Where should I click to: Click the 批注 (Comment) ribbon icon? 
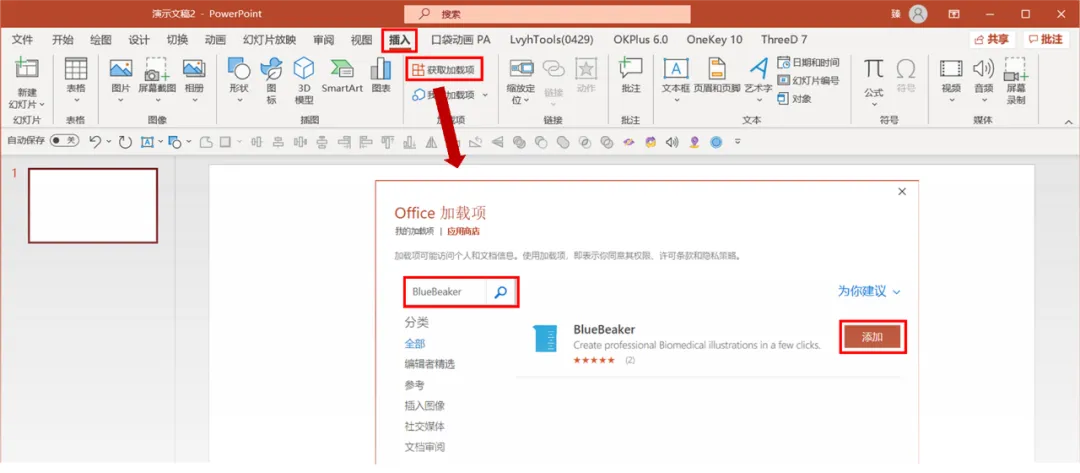point(630,69)
